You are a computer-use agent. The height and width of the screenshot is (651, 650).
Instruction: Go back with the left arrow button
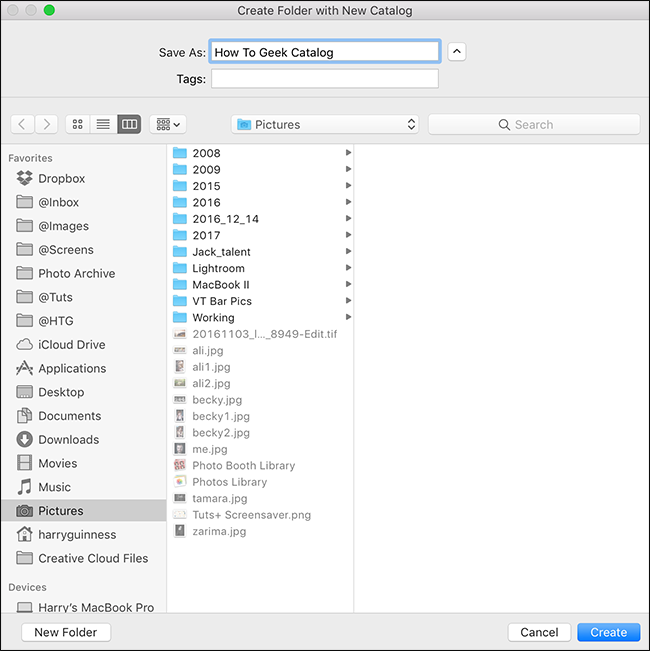click(23, 125)
